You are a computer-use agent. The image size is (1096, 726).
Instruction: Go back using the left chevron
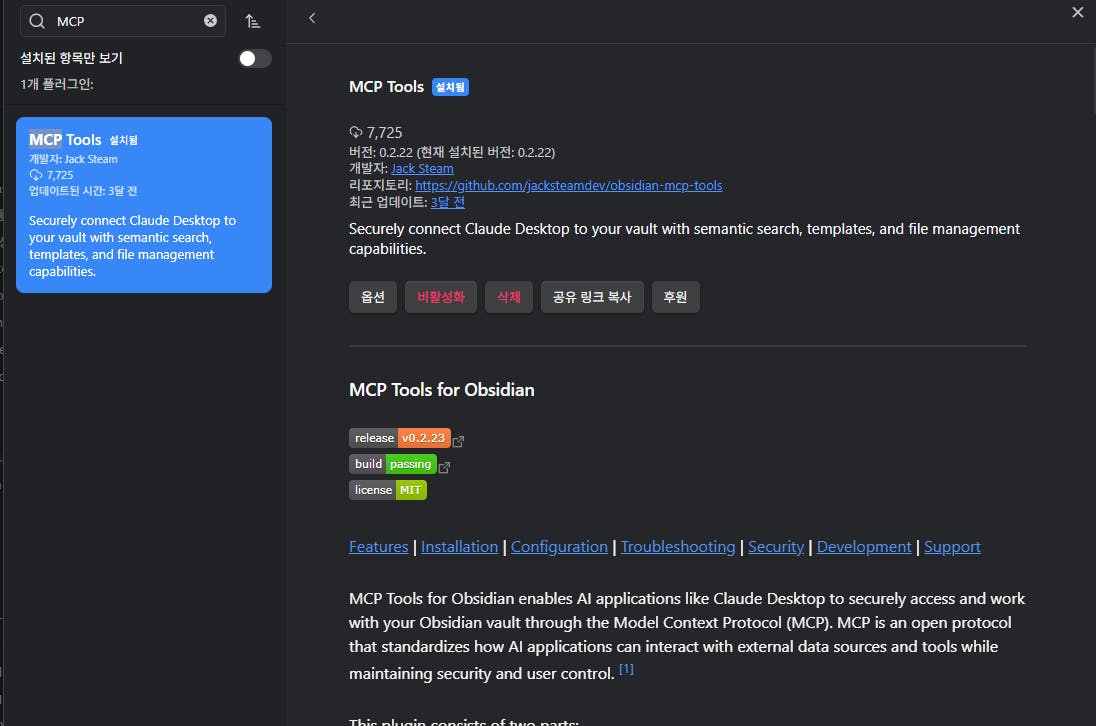312,18
